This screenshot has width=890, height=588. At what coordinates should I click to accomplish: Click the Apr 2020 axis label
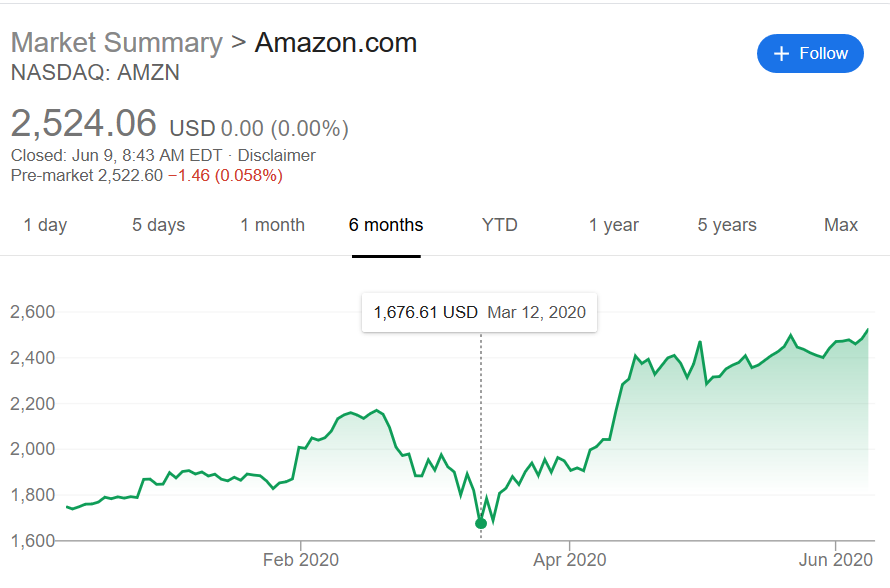coord(569,560)
